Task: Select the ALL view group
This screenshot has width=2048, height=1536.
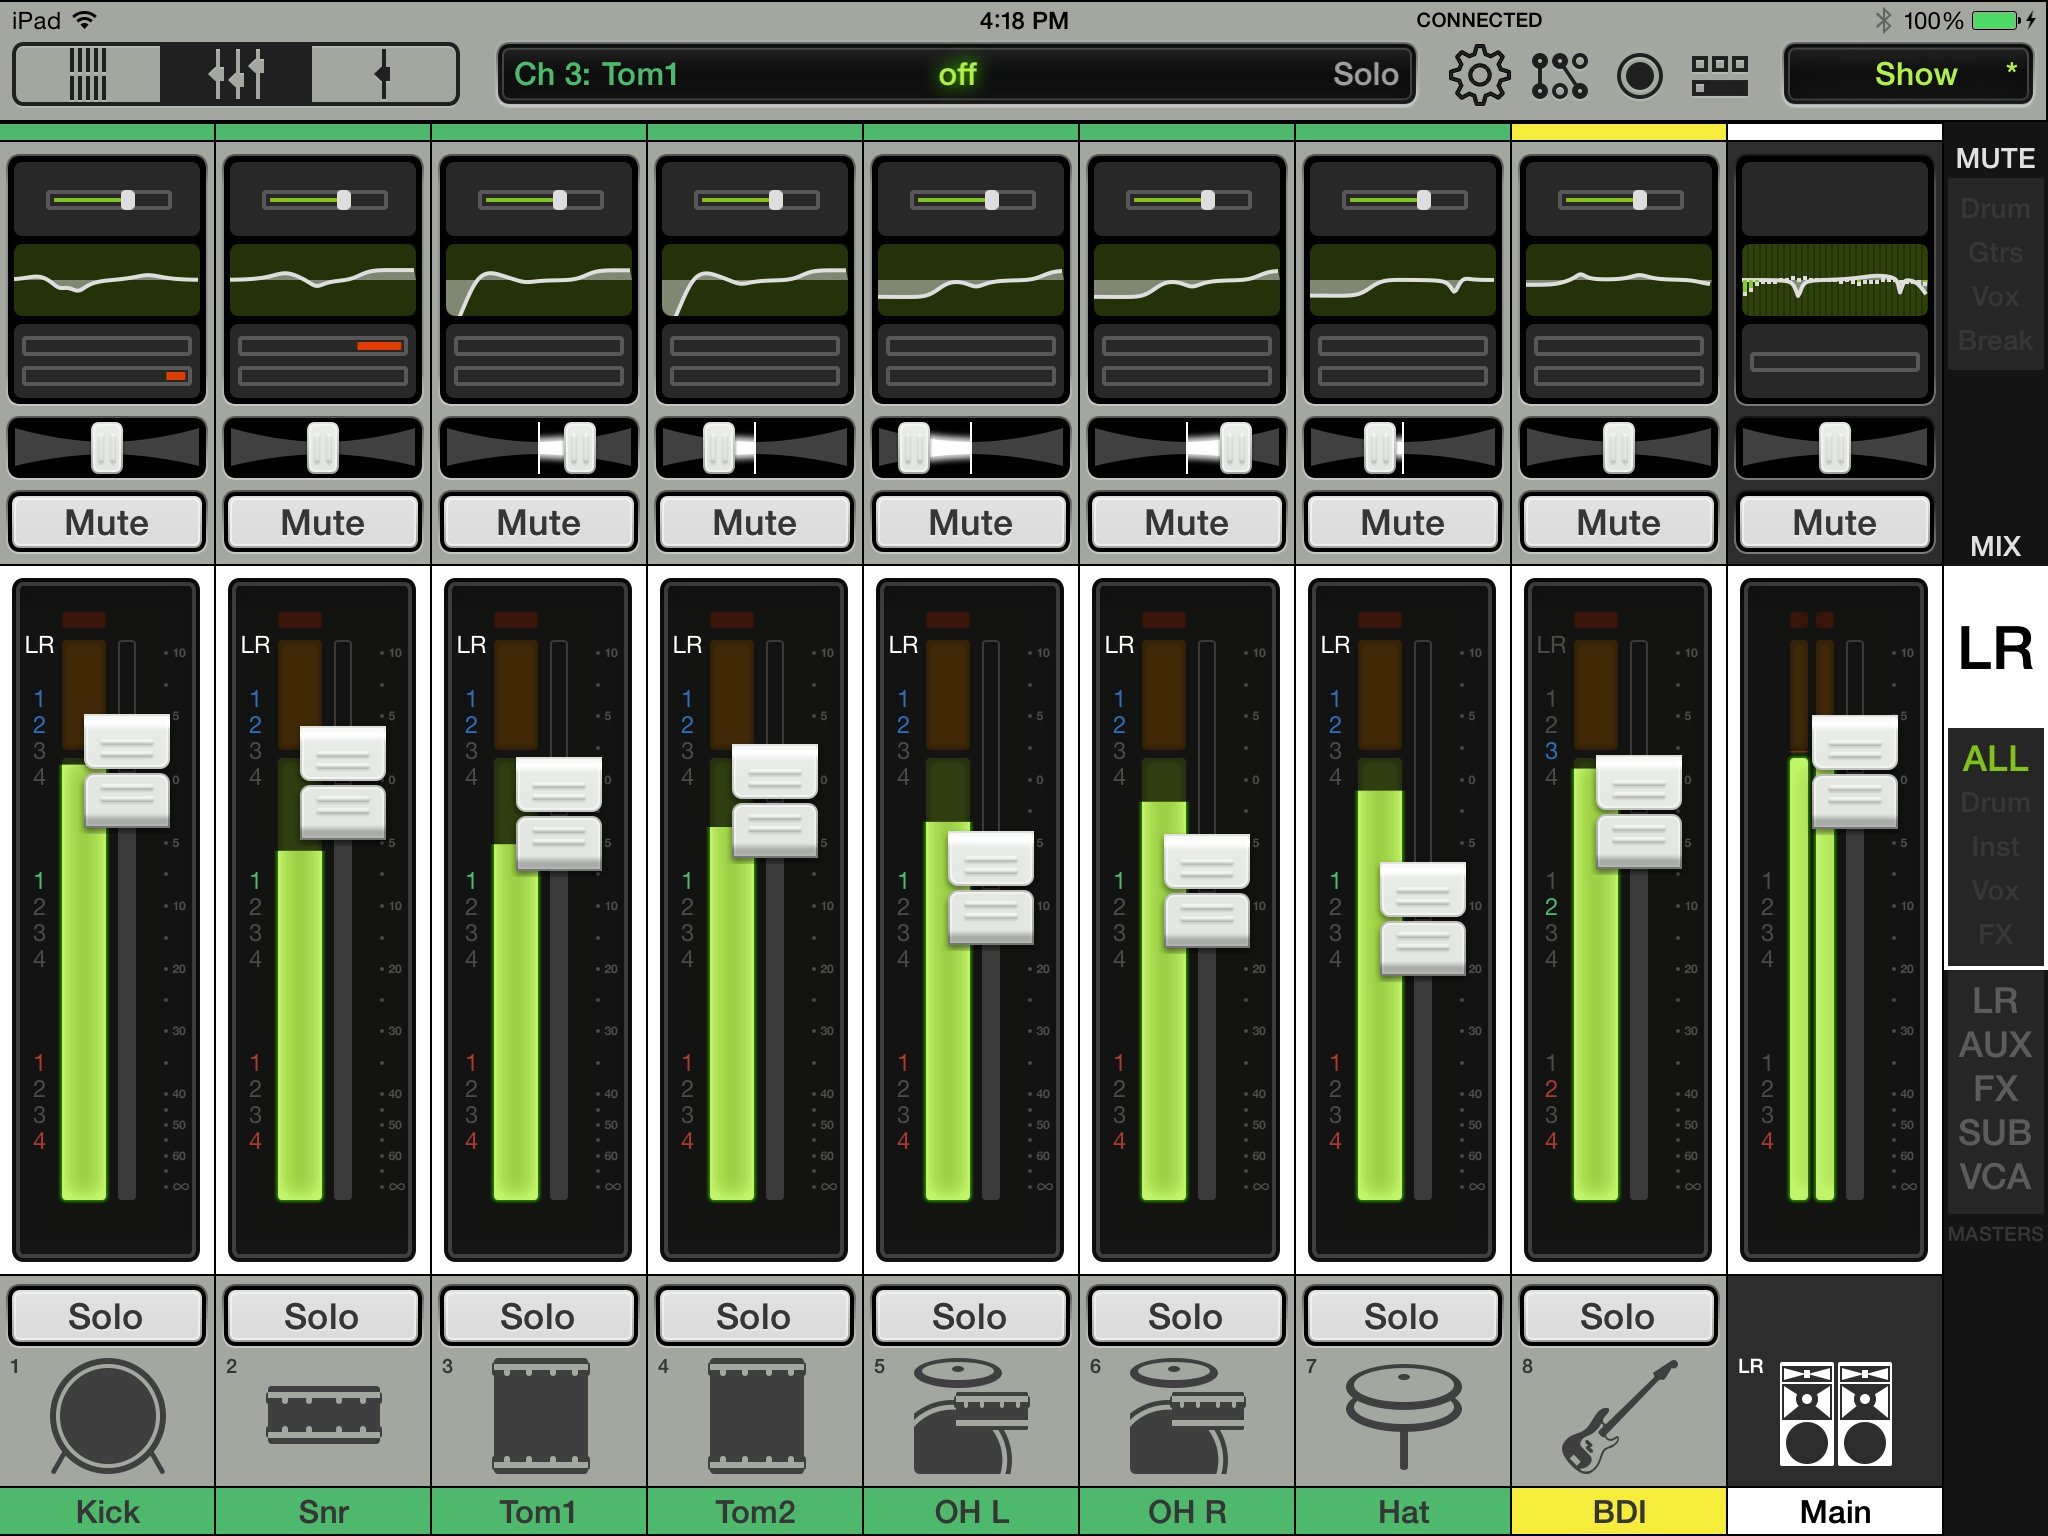Action: [1995, 758]
